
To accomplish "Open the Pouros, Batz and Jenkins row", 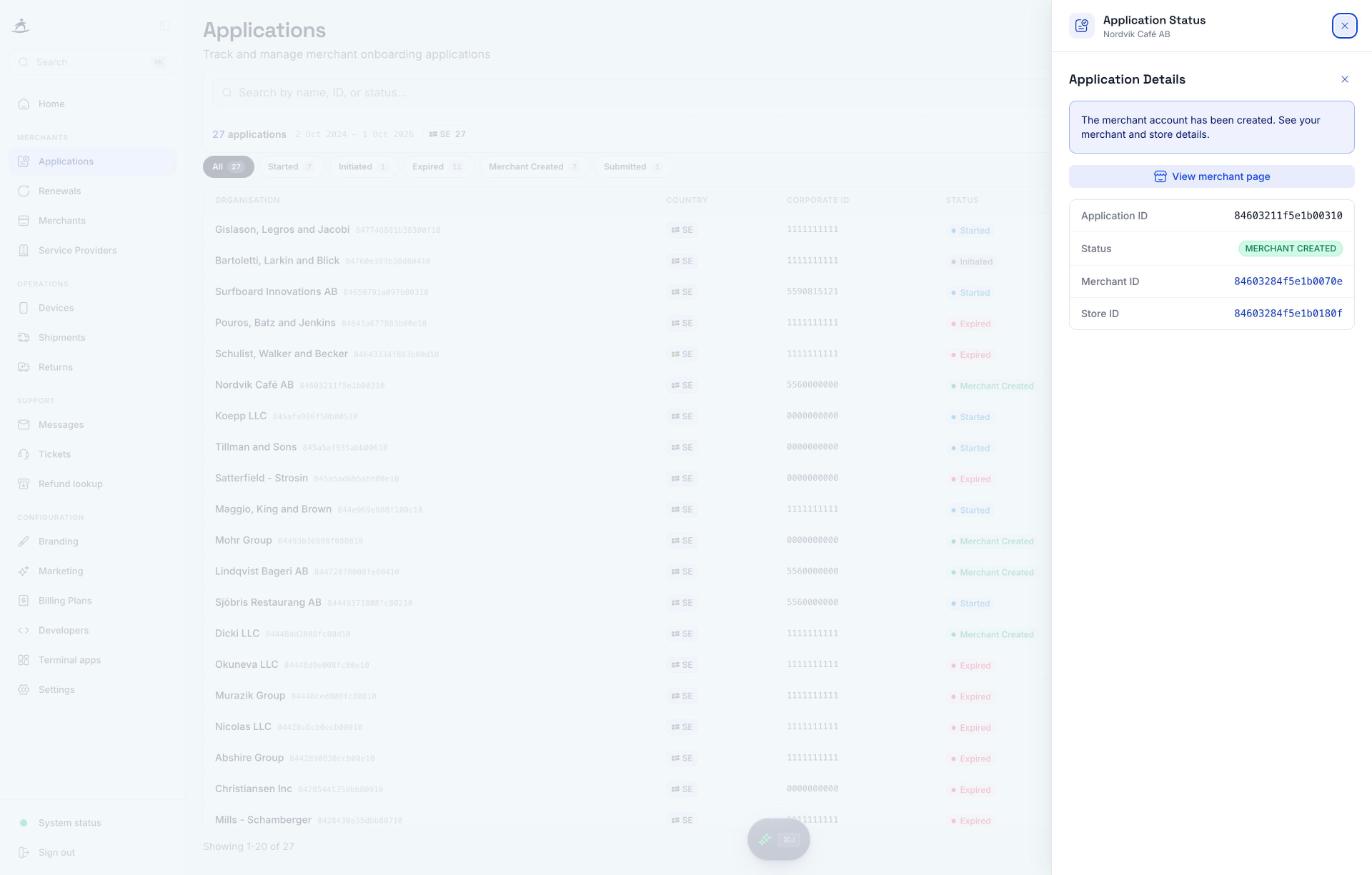I will pos(627,323).
